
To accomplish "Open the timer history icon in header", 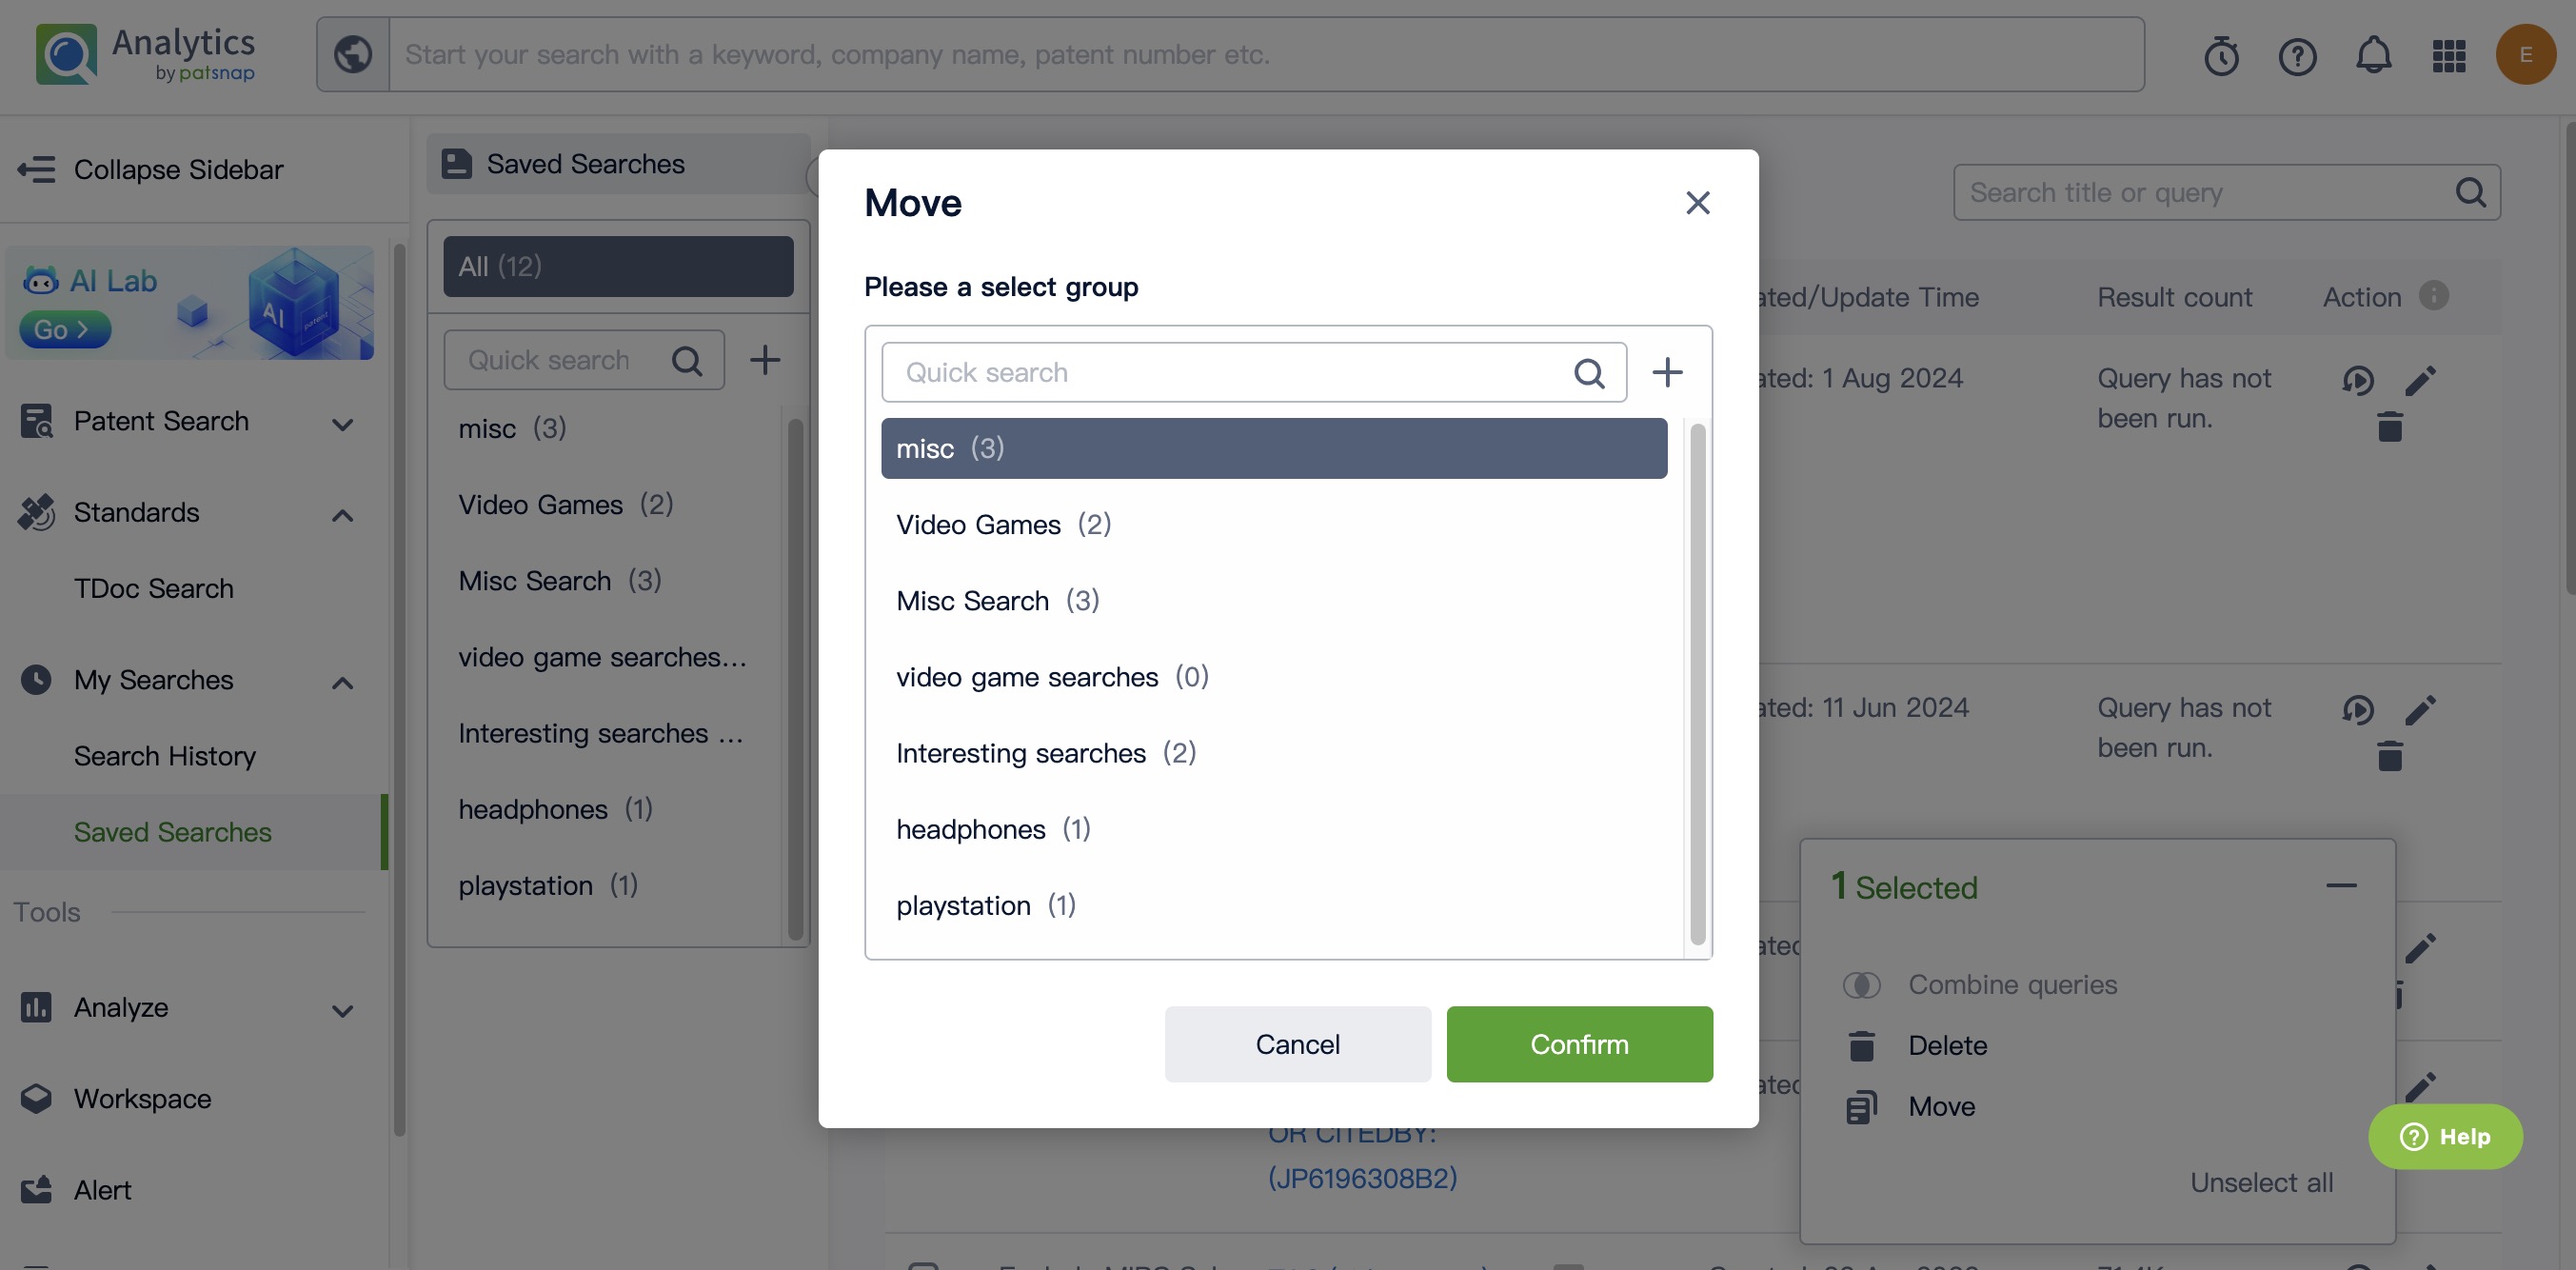I will [2221, 55].
